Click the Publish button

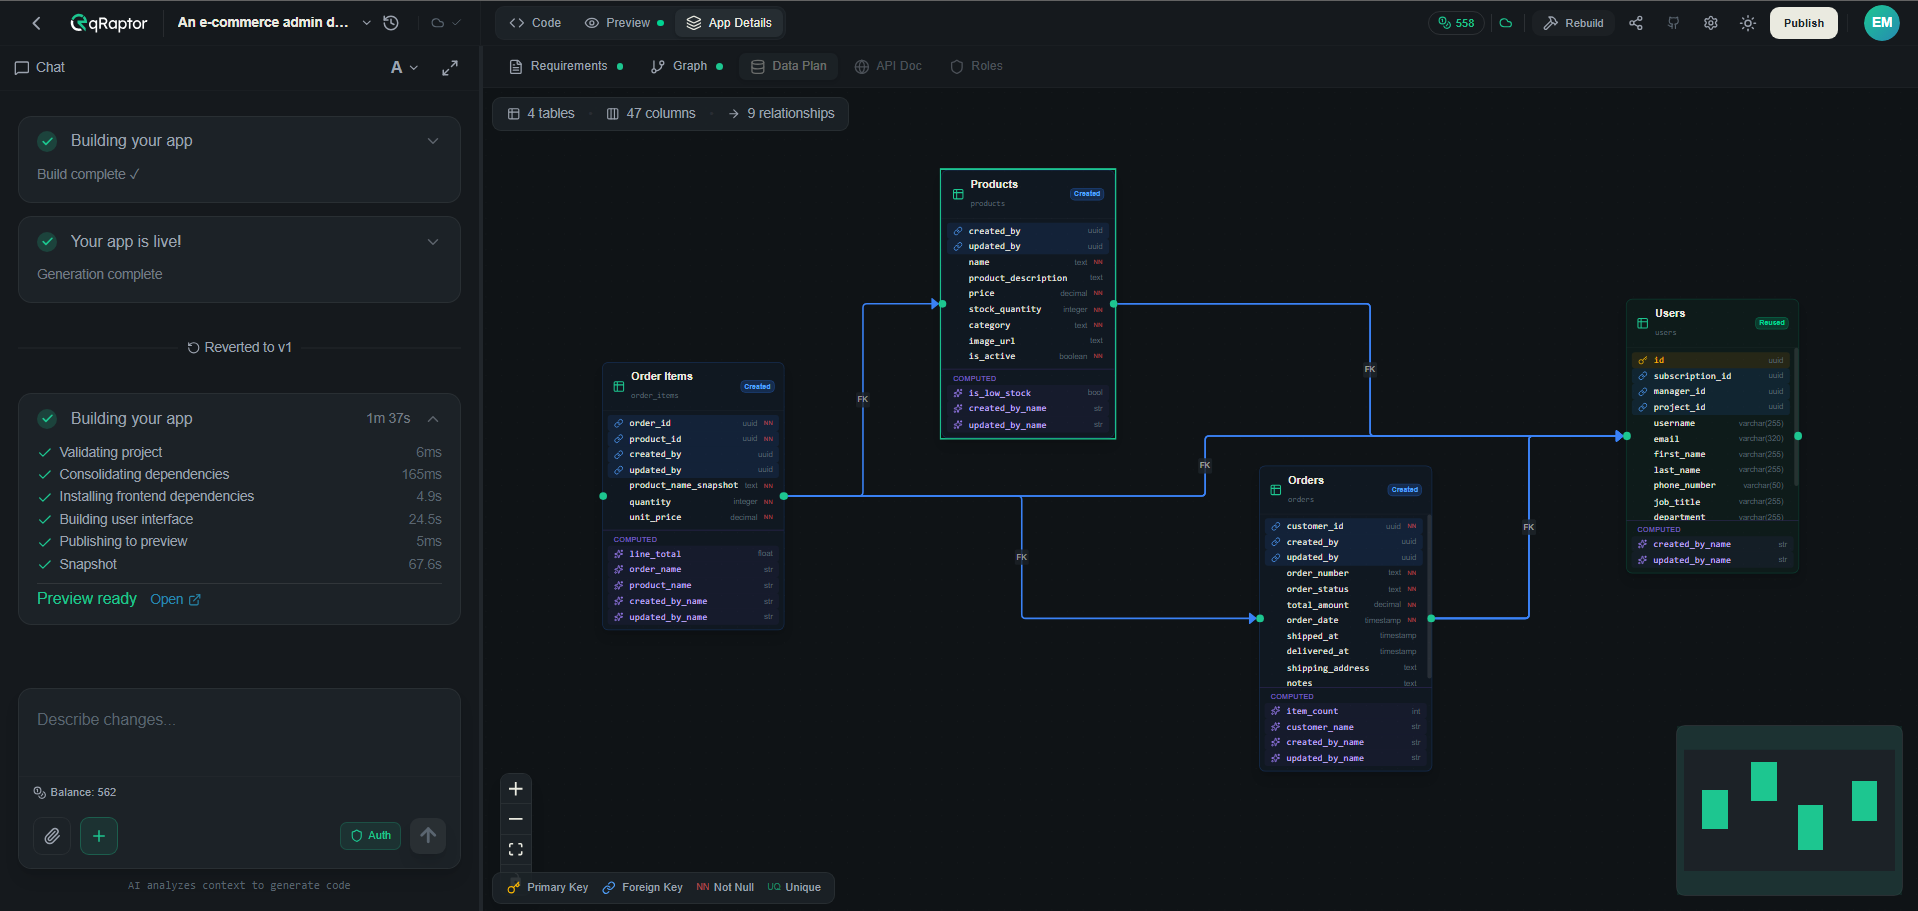[1804, 23]
